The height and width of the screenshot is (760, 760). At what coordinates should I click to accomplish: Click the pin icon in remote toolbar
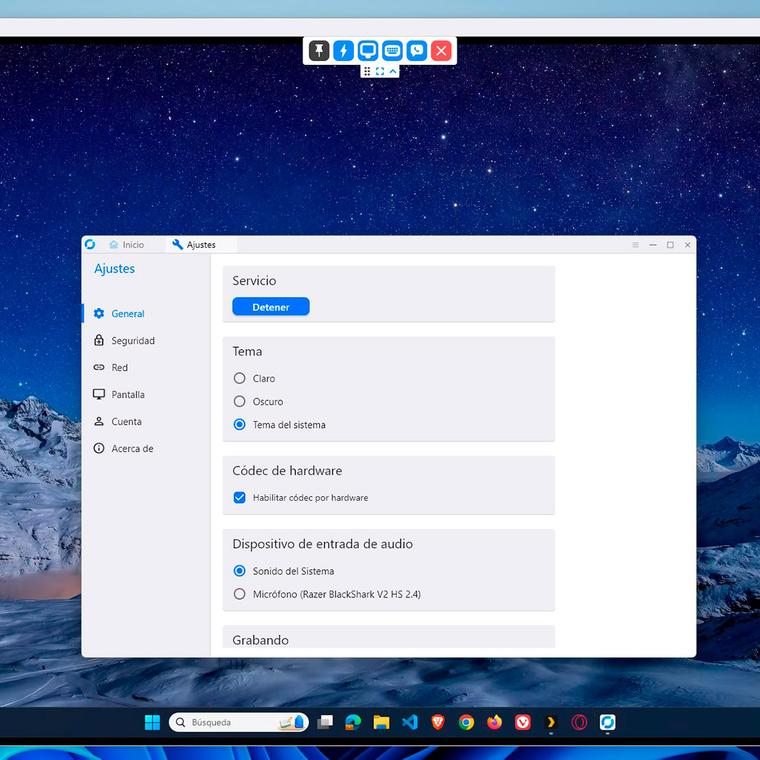(x=319, y=51)
